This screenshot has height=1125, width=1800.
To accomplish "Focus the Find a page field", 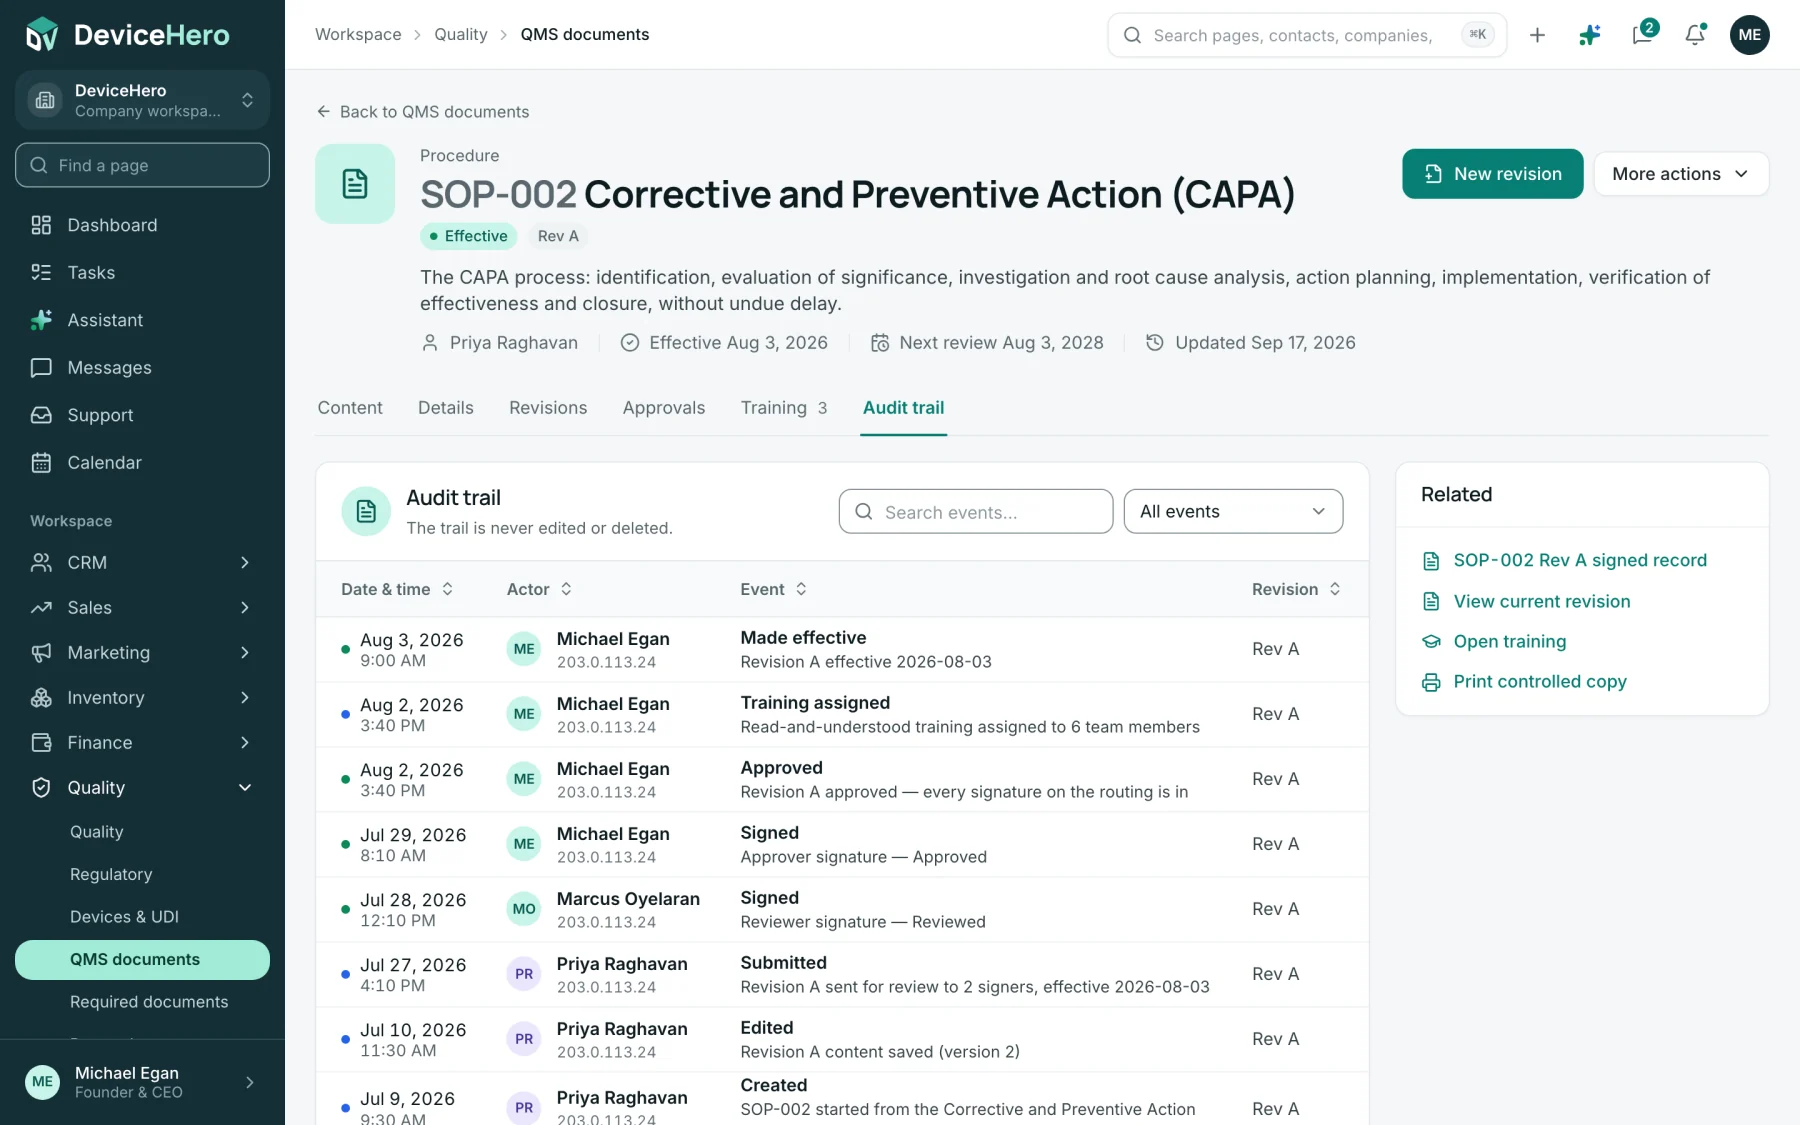I will coord(142,165).
